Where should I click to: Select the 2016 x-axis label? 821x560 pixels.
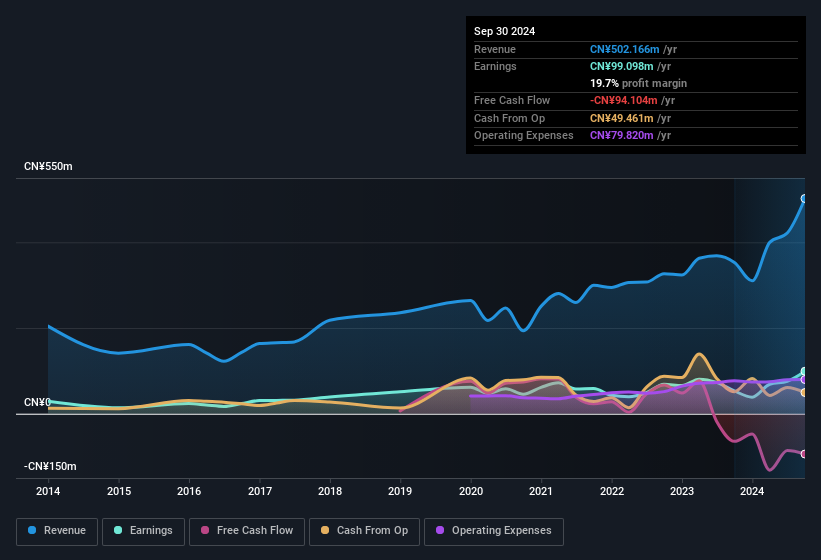coord(189,491)
